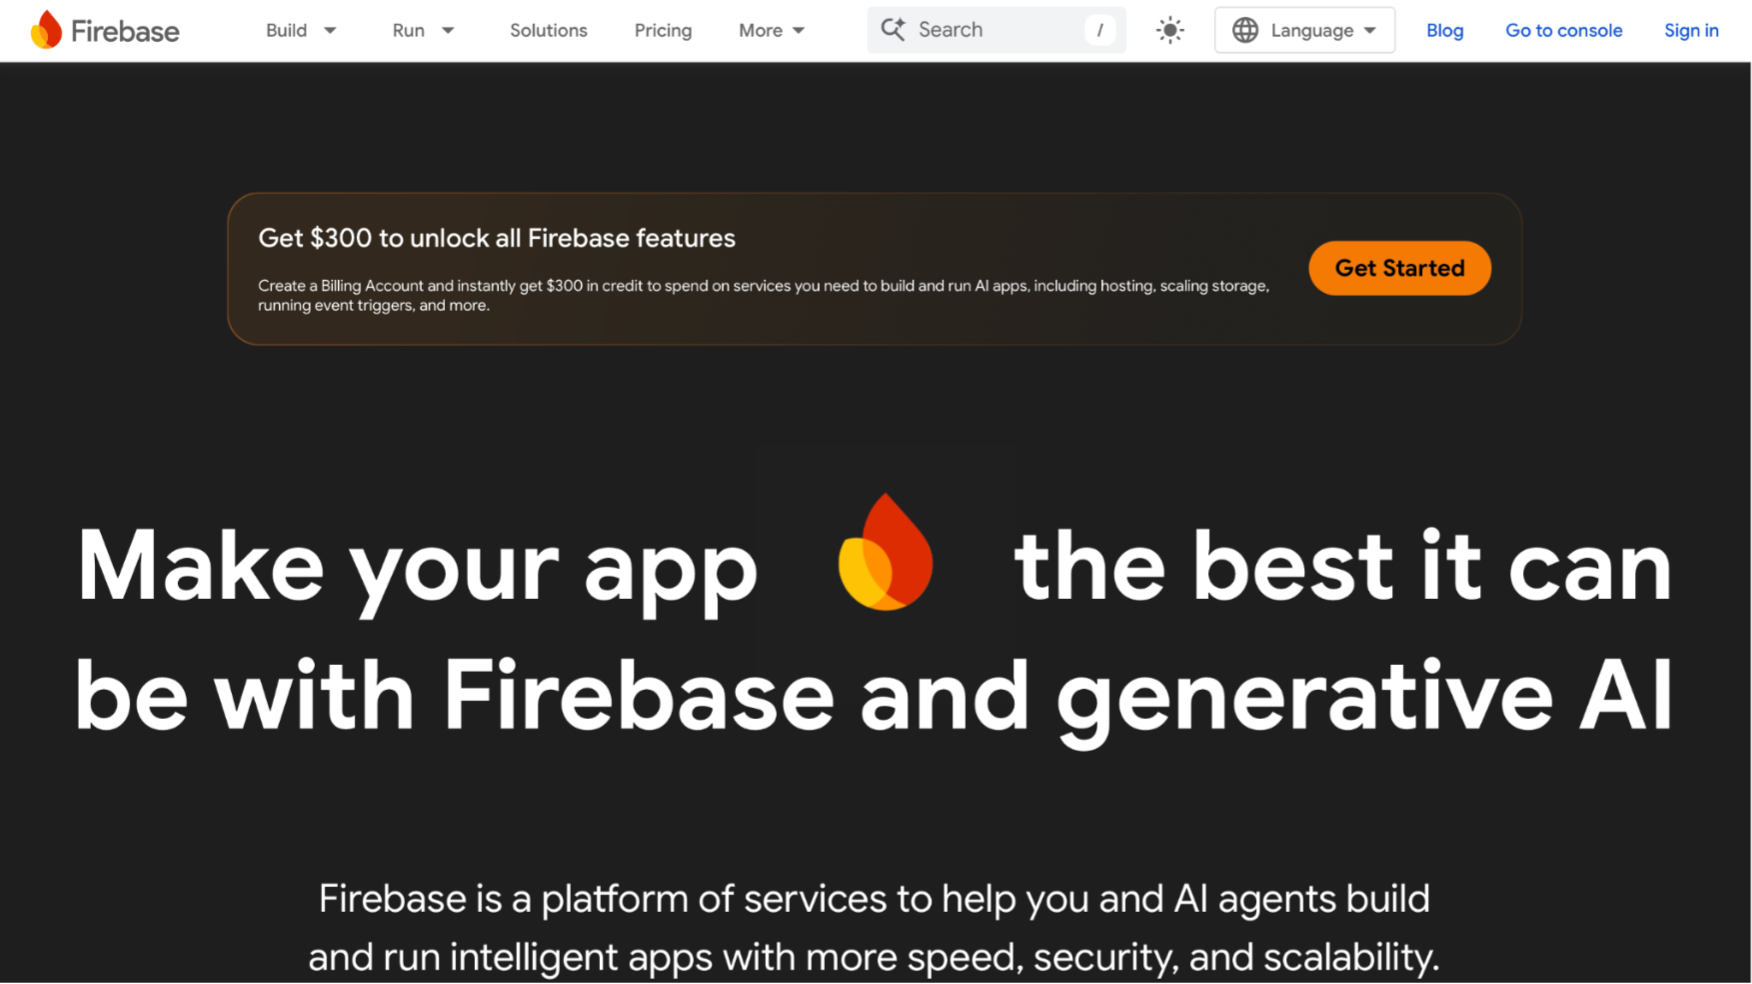The height and width of the screenshot is (984, 1752).
Task: Open the Language dropdown caret
Action: [x=1370, y=31]
